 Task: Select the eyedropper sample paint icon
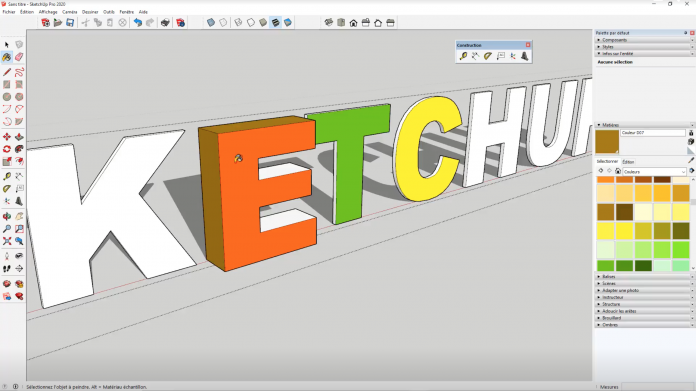coord(691,161)
